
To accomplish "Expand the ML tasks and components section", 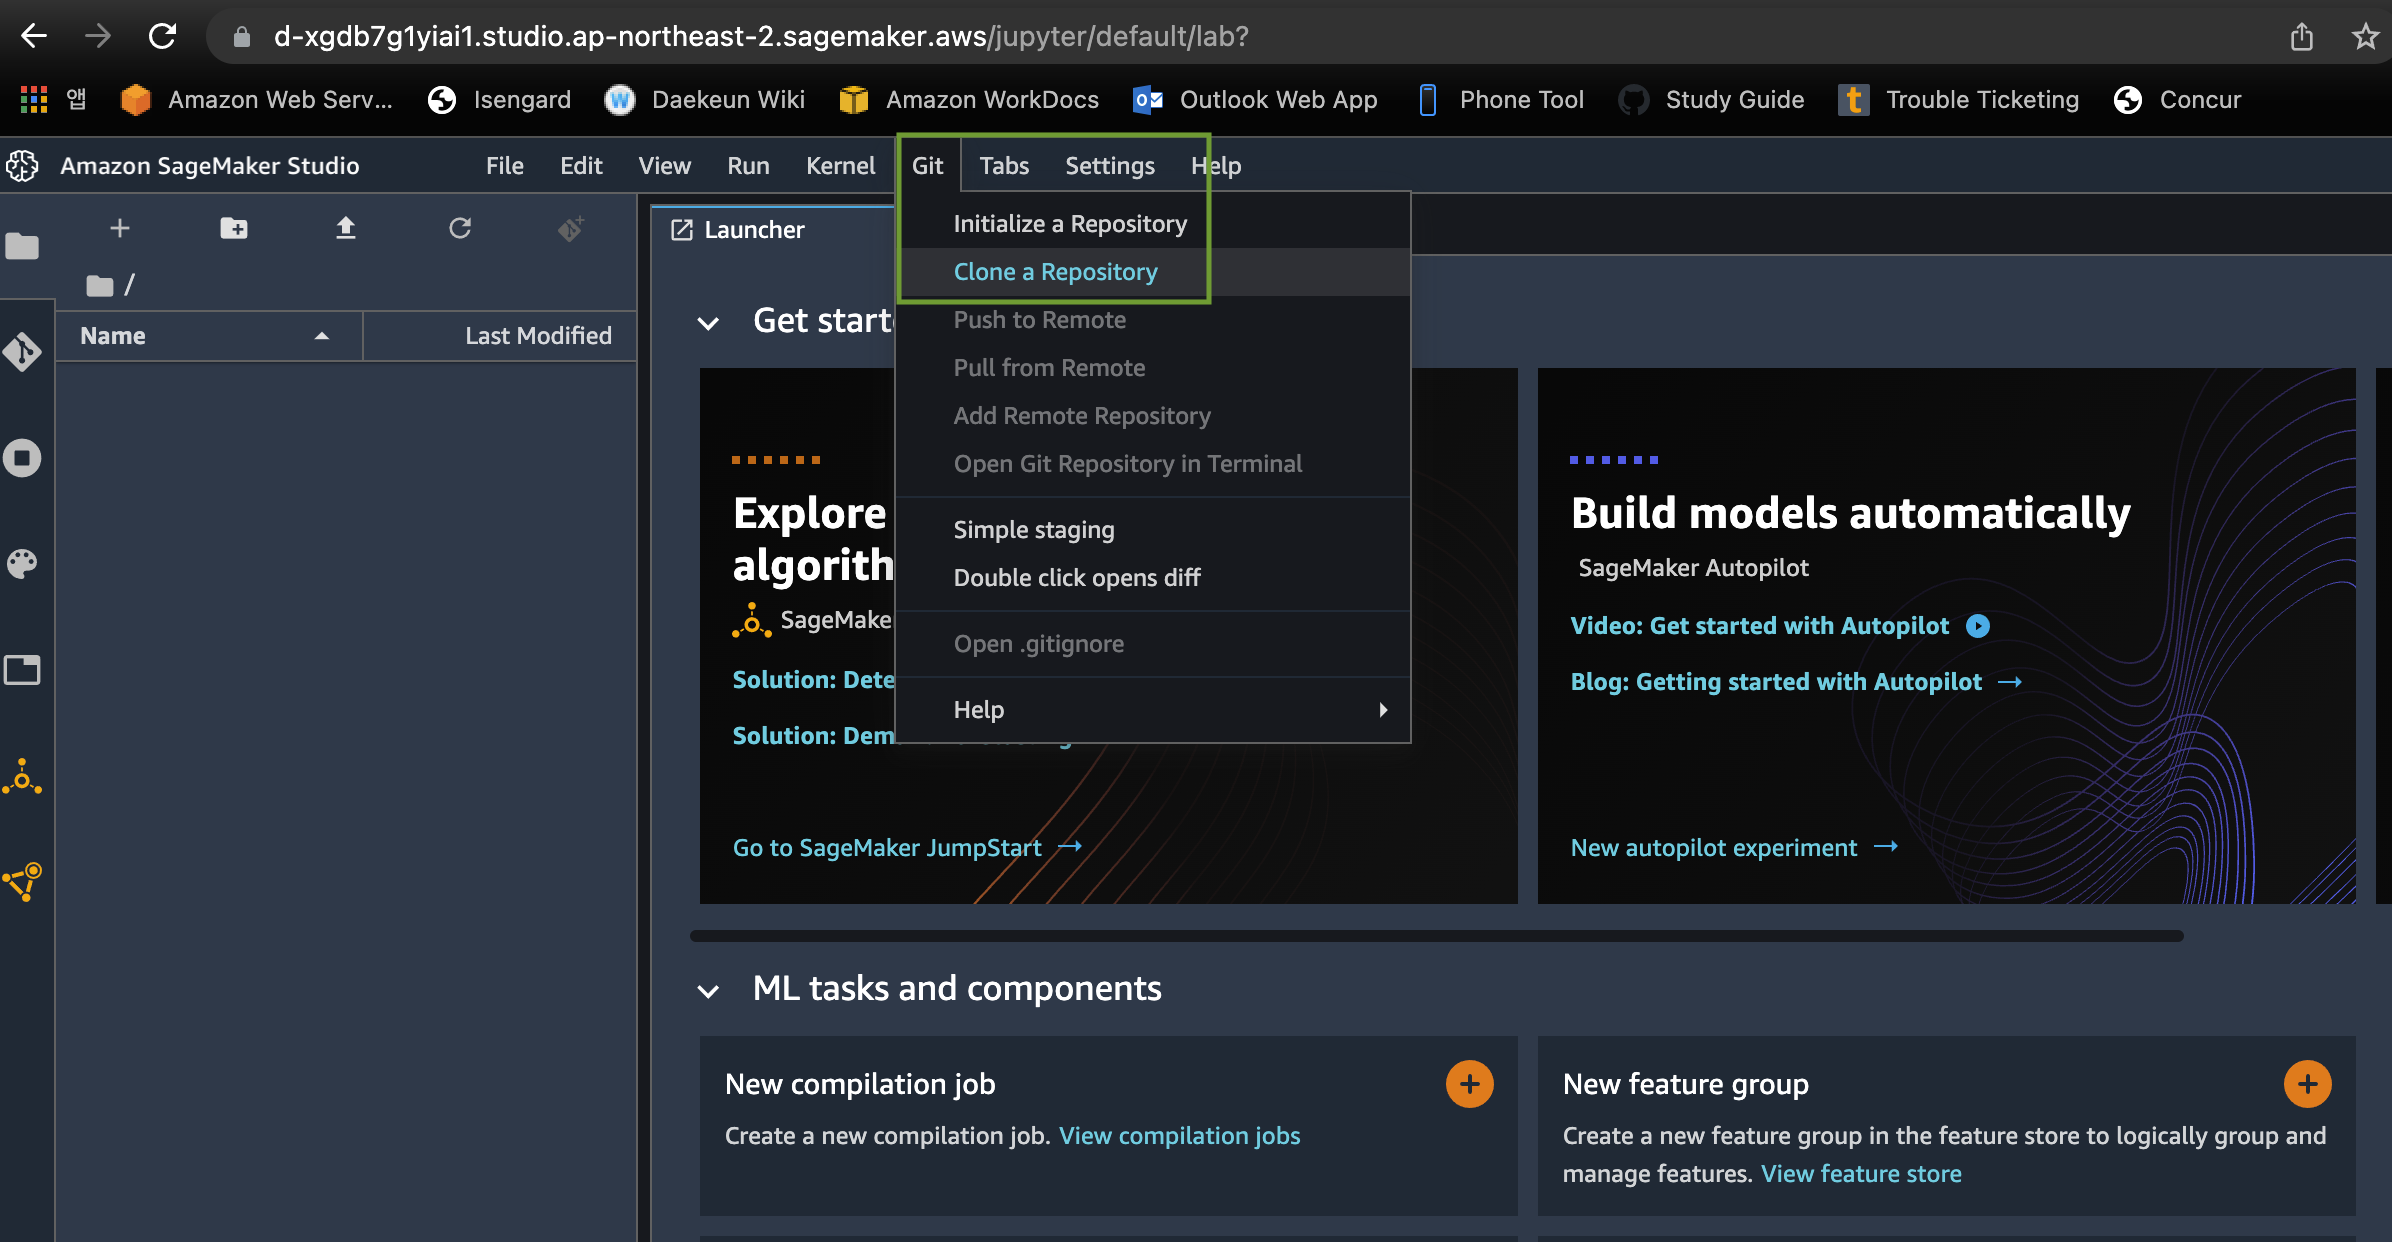I will click(x=706, y=989).
